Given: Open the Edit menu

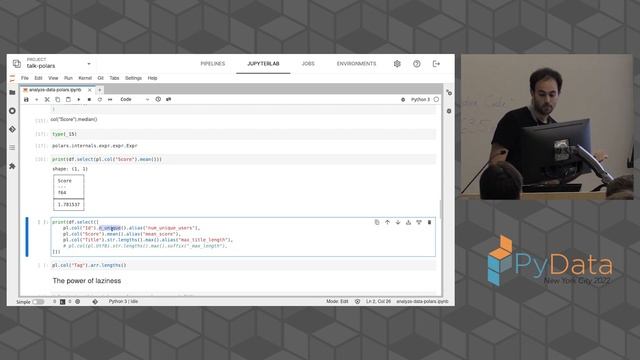Looking at the screenshot, I should coord(38,78).
